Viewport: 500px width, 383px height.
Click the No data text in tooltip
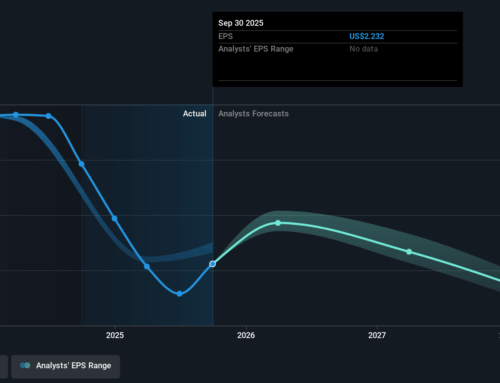coord(364,49)
